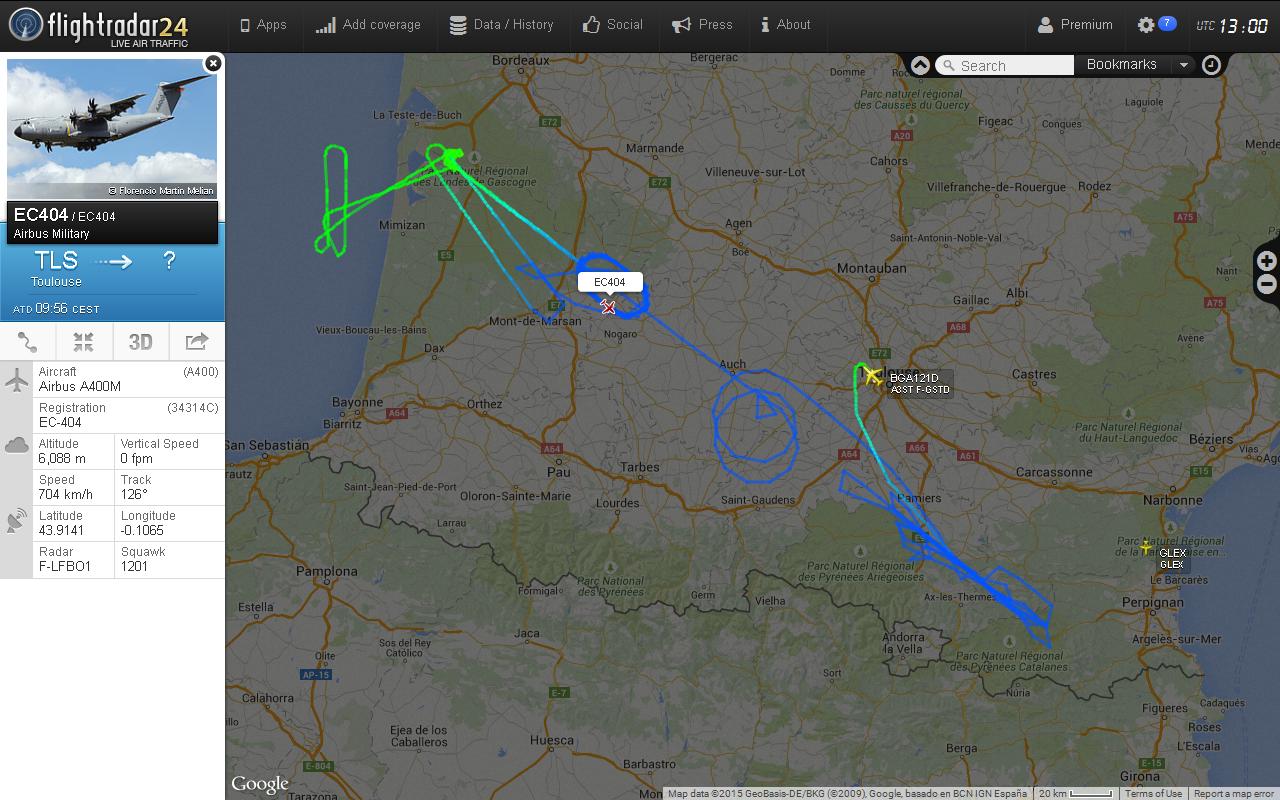The height and width of the screenshot is (800, 1280).
Task: Open the Bookmarks menu
Action: click(1122, 65)
